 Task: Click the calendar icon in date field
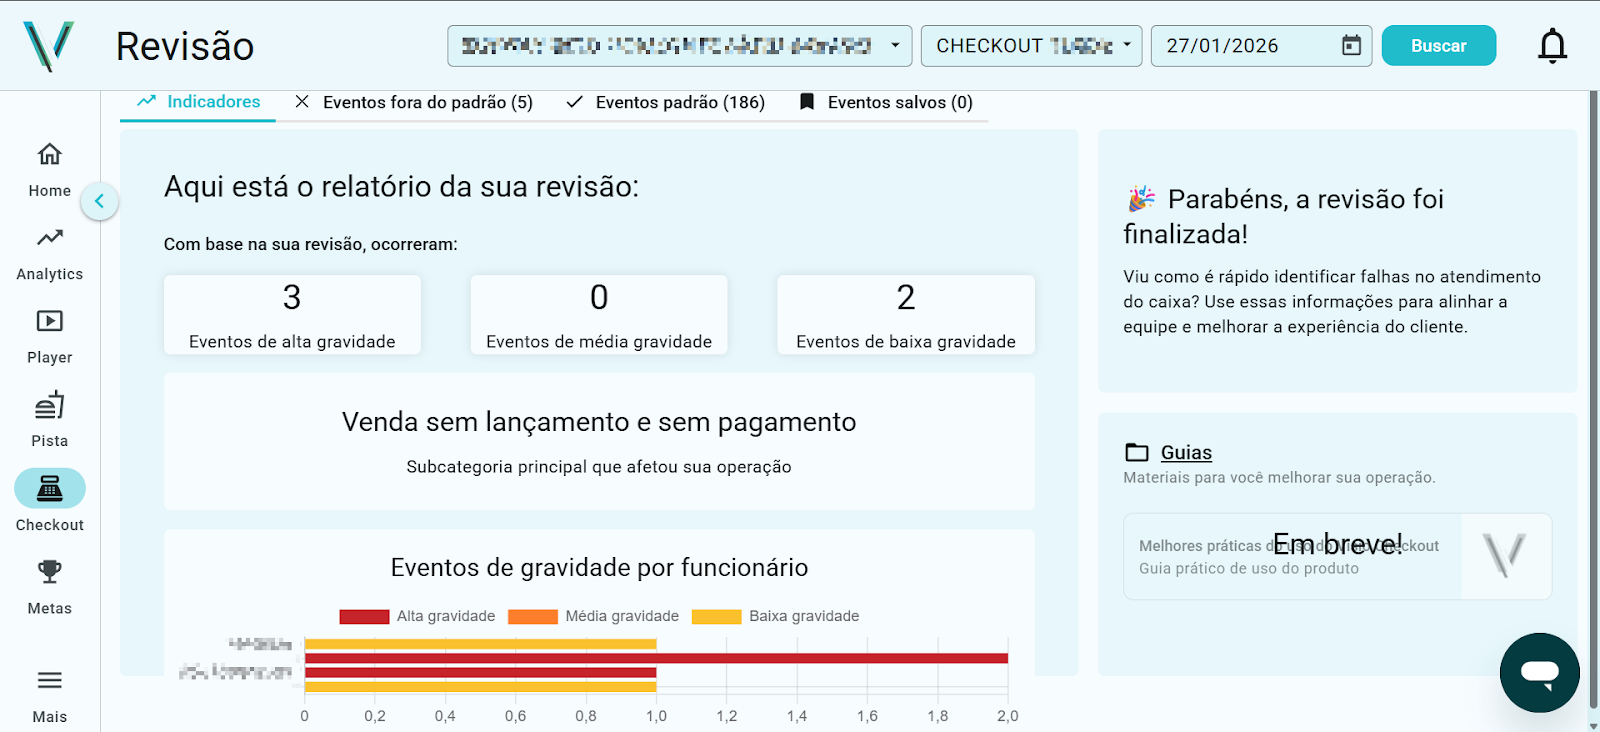1351,46
